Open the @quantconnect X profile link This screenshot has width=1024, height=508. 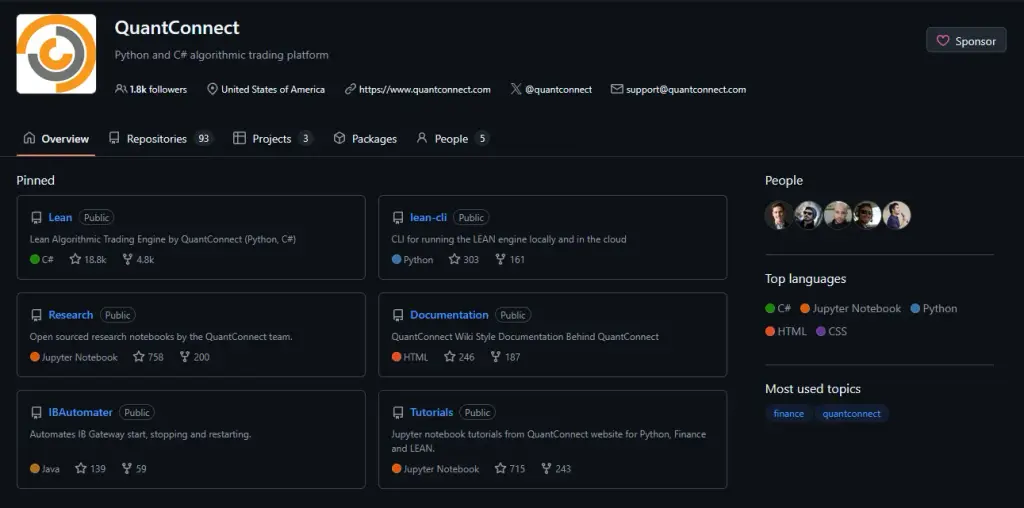tap(558, 89)
